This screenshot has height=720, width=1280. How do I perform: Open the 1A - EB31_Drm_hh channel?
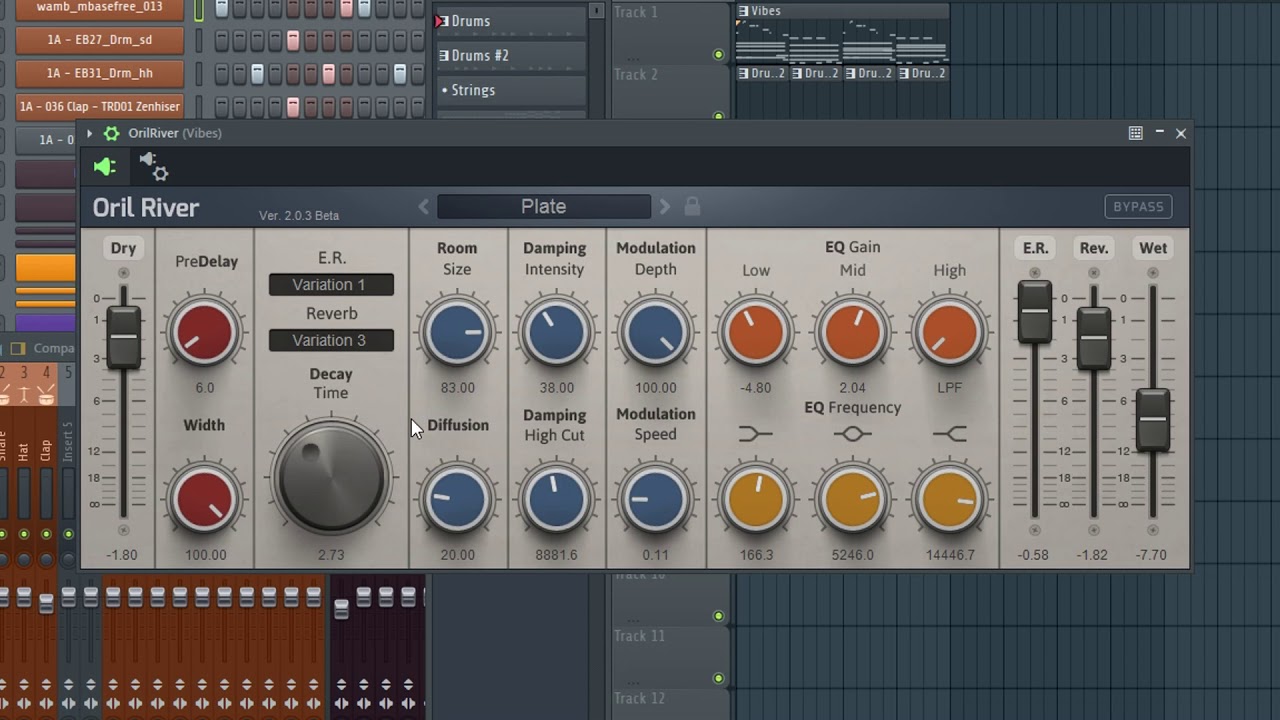100,74
